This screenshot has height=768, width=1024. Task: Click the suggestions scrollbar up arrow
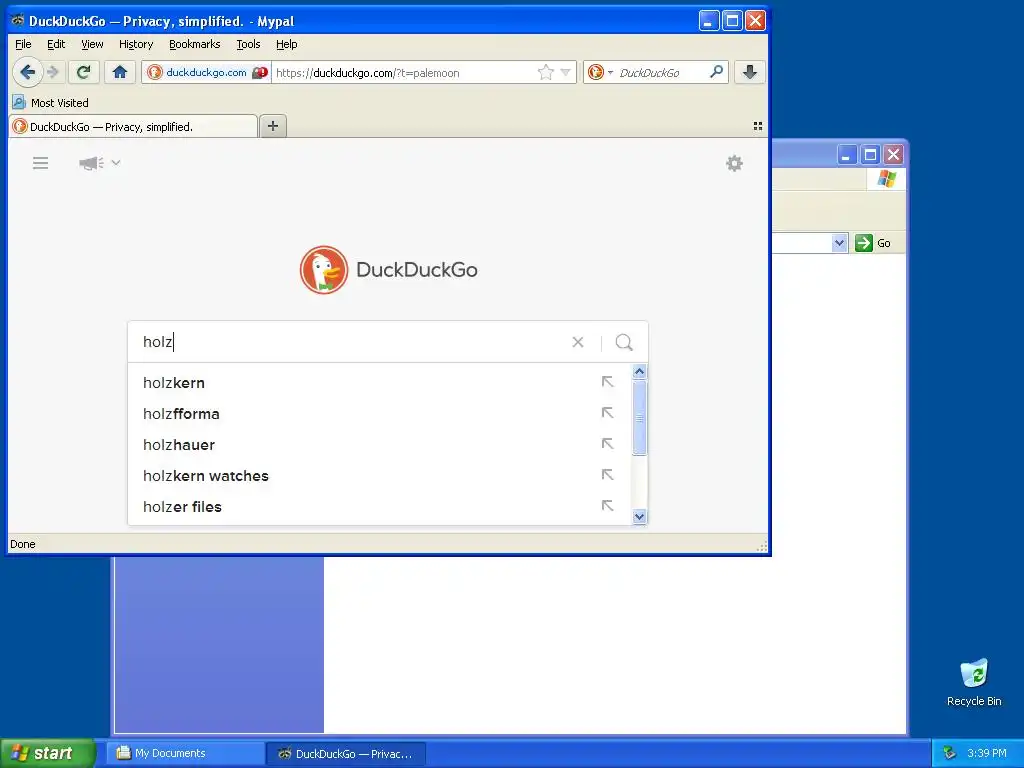pyautogui.click(x=639, y=372)
